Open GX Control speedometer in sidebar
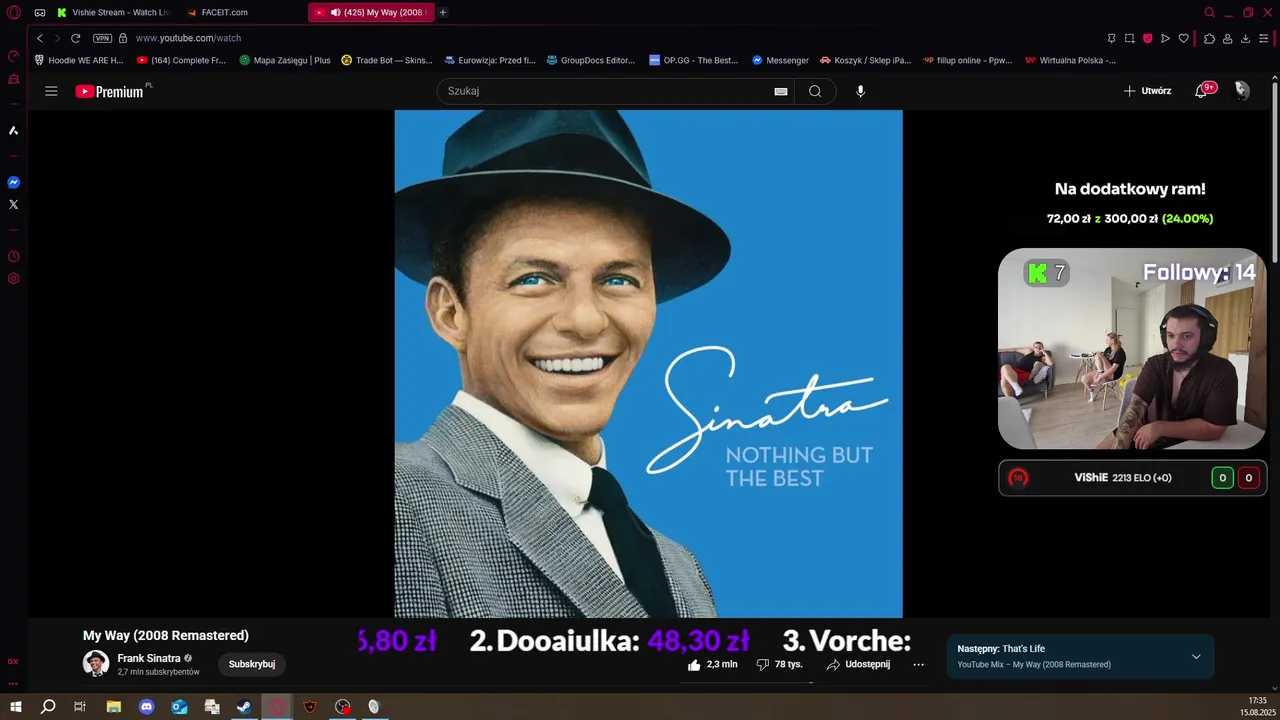 tap(14, 56)
